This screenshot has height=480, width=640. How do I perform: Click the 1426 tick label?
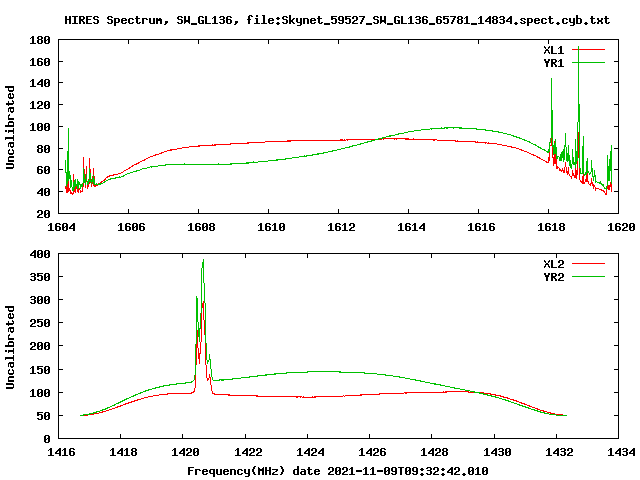372,452
